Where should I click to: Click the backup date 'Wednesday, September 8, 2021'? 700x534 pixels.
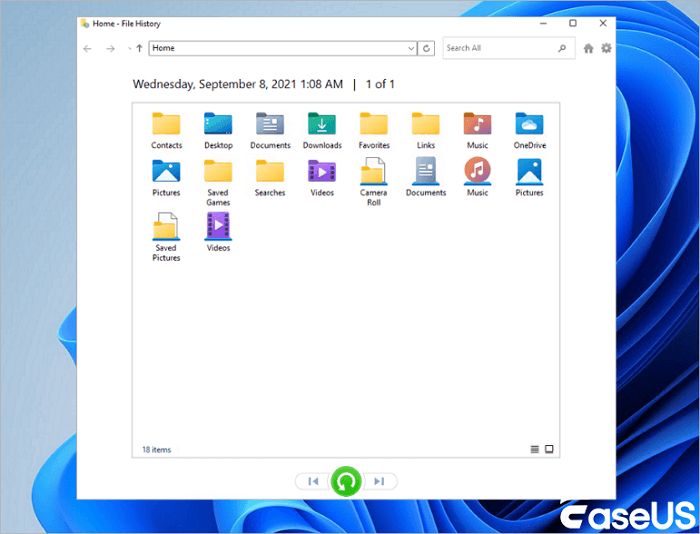(215, 84)
